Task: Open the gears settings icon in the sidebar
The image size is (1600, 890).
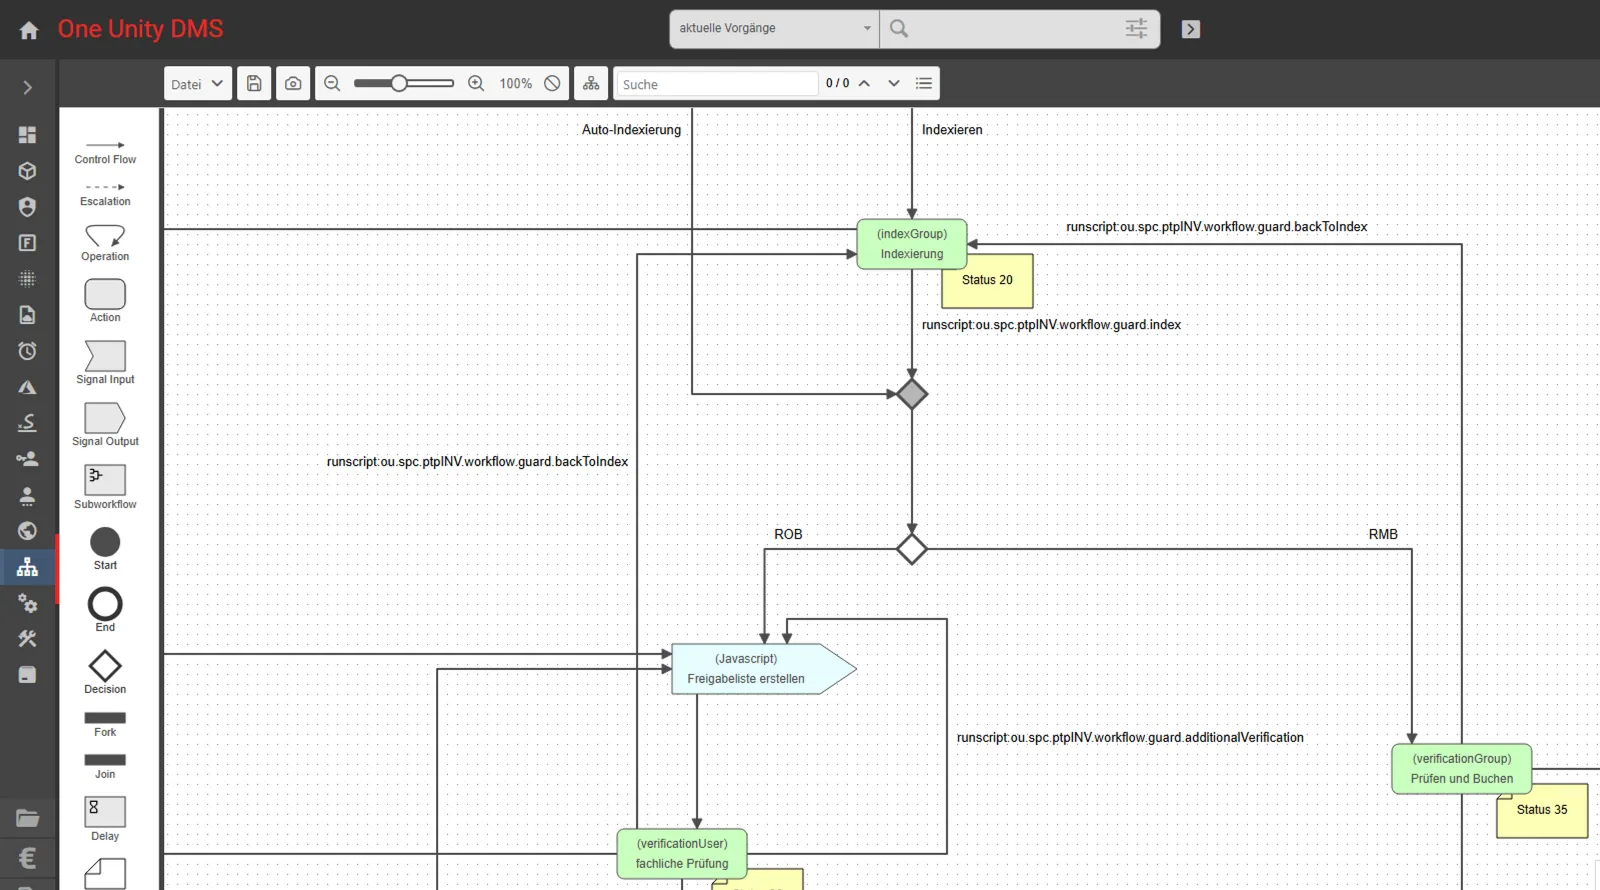Action: [x=28, y=603]
